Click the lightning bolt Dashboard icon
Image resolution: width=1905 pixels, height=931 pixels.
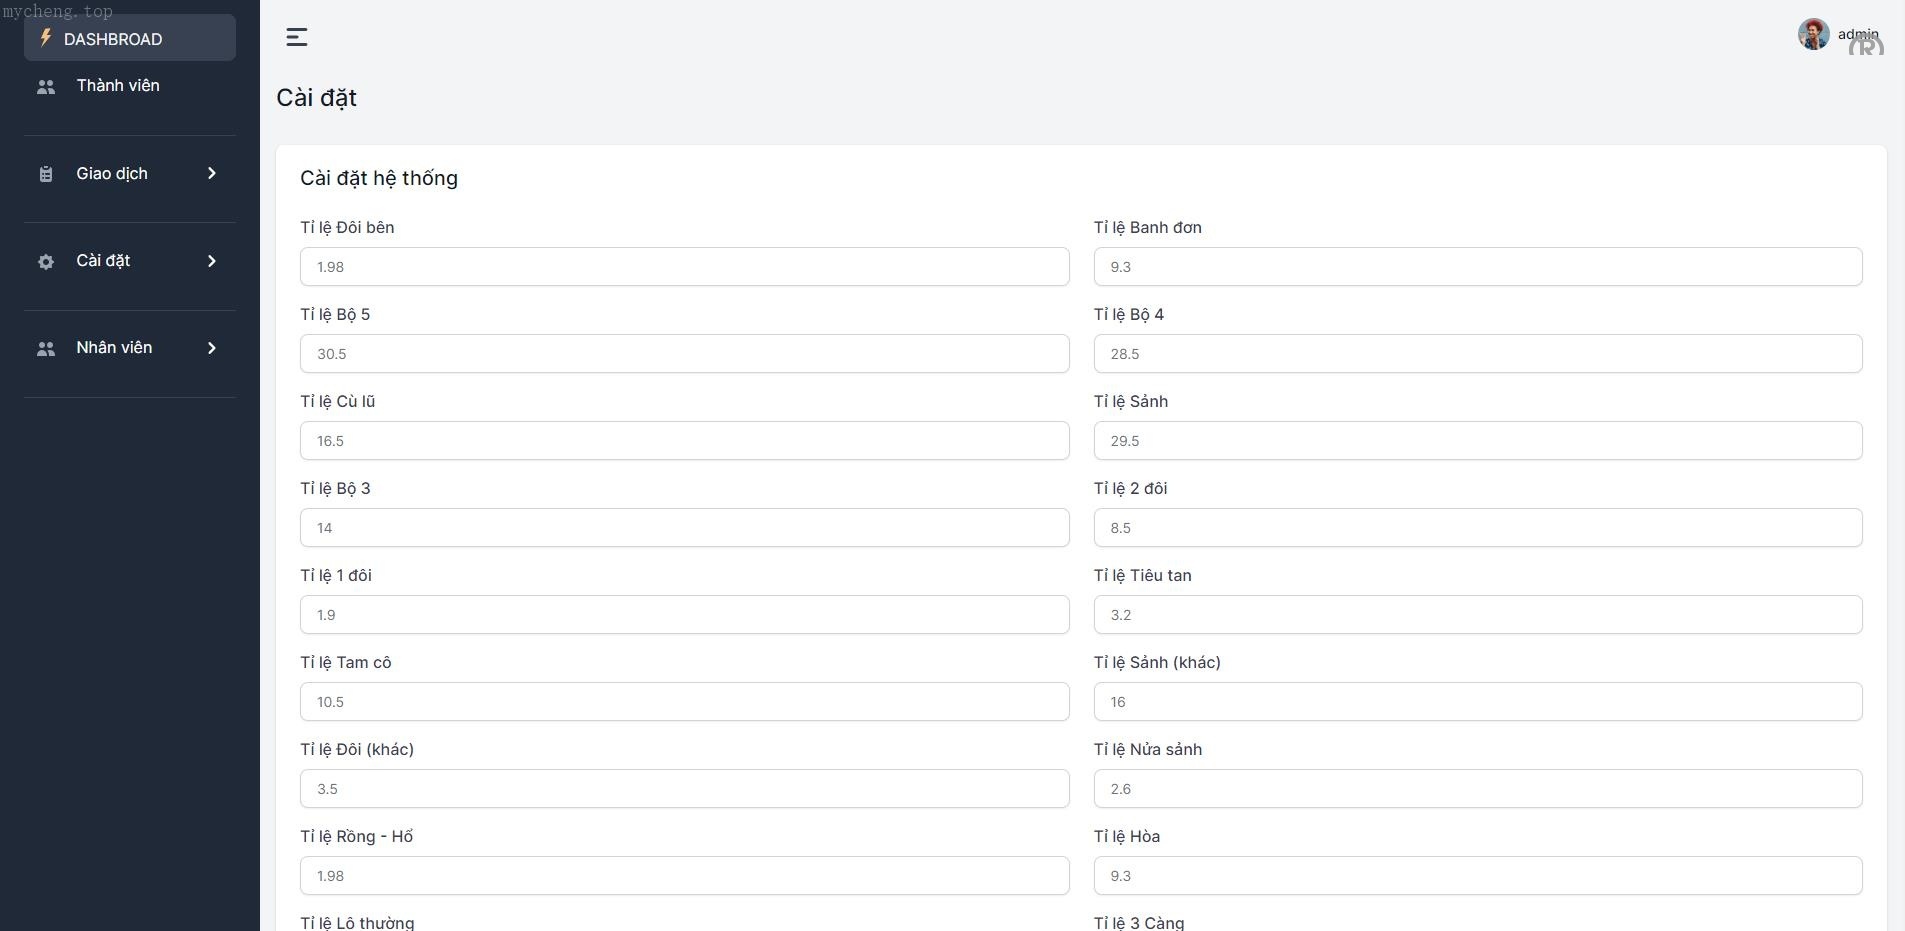click(45, 38)
